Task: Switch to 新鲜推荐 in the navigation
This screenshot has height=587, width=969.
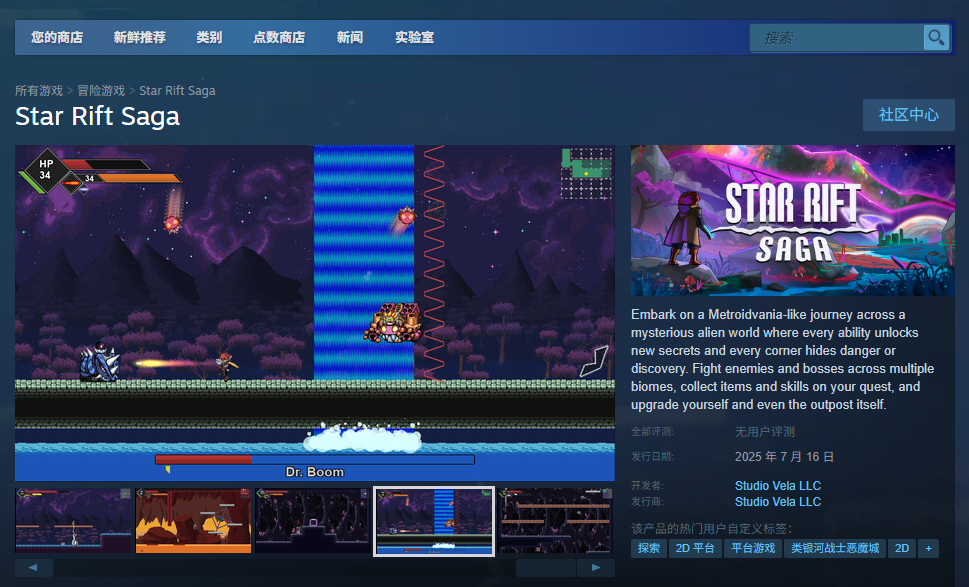Action: point(139,37)
